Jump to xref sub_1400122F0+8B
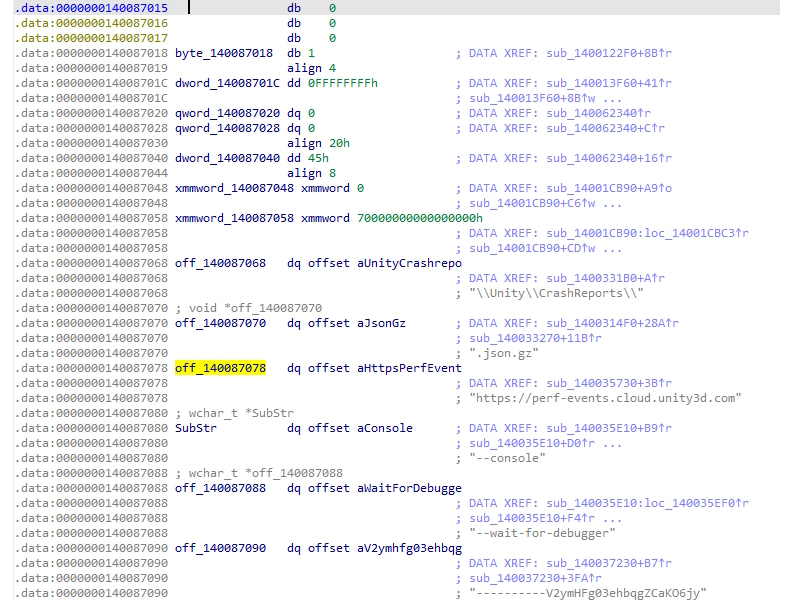The image size is (800, 600). [609, 53]
